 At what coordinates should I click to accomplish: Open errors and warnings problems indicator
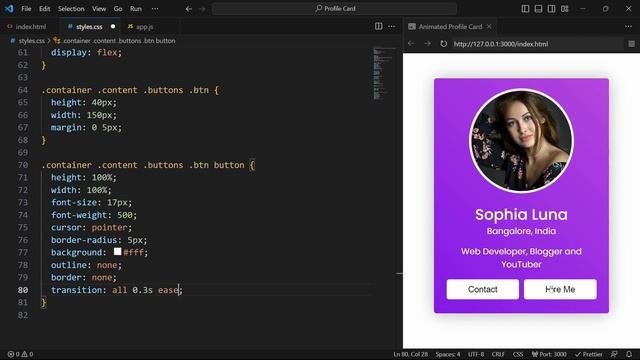click(x=20, y=354)
